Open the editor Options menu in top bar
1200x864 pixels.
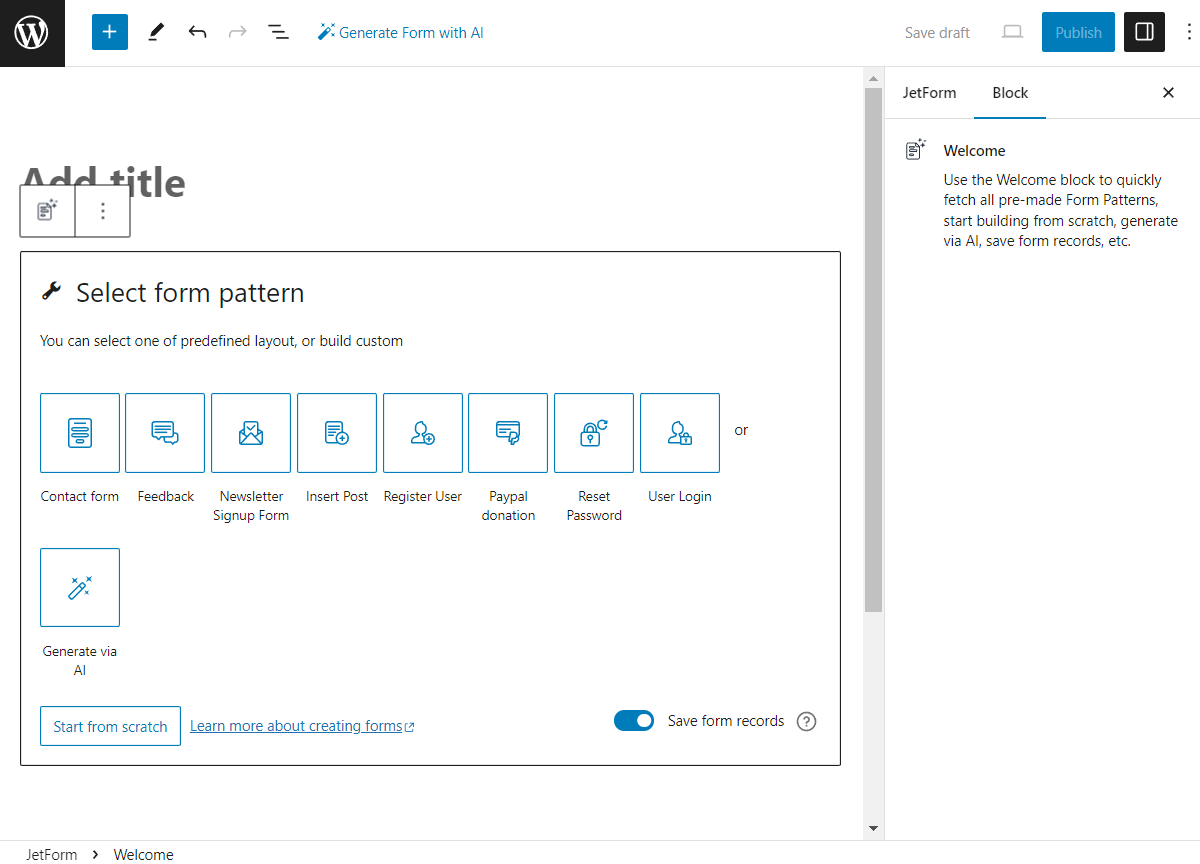pyautogui.click(x=1188, y=32)
